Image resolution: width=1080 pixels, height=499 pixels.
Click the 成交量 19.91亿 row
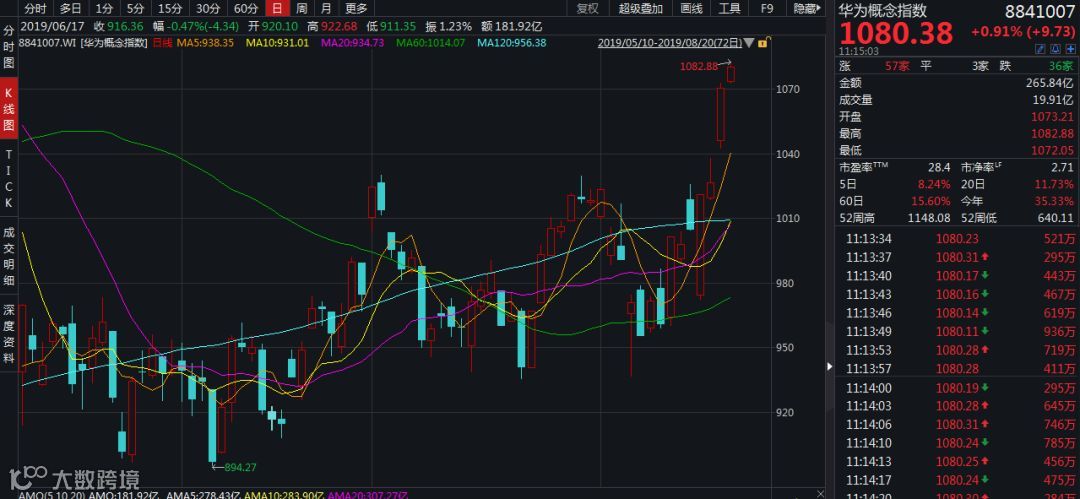click(x=956, y=100)
